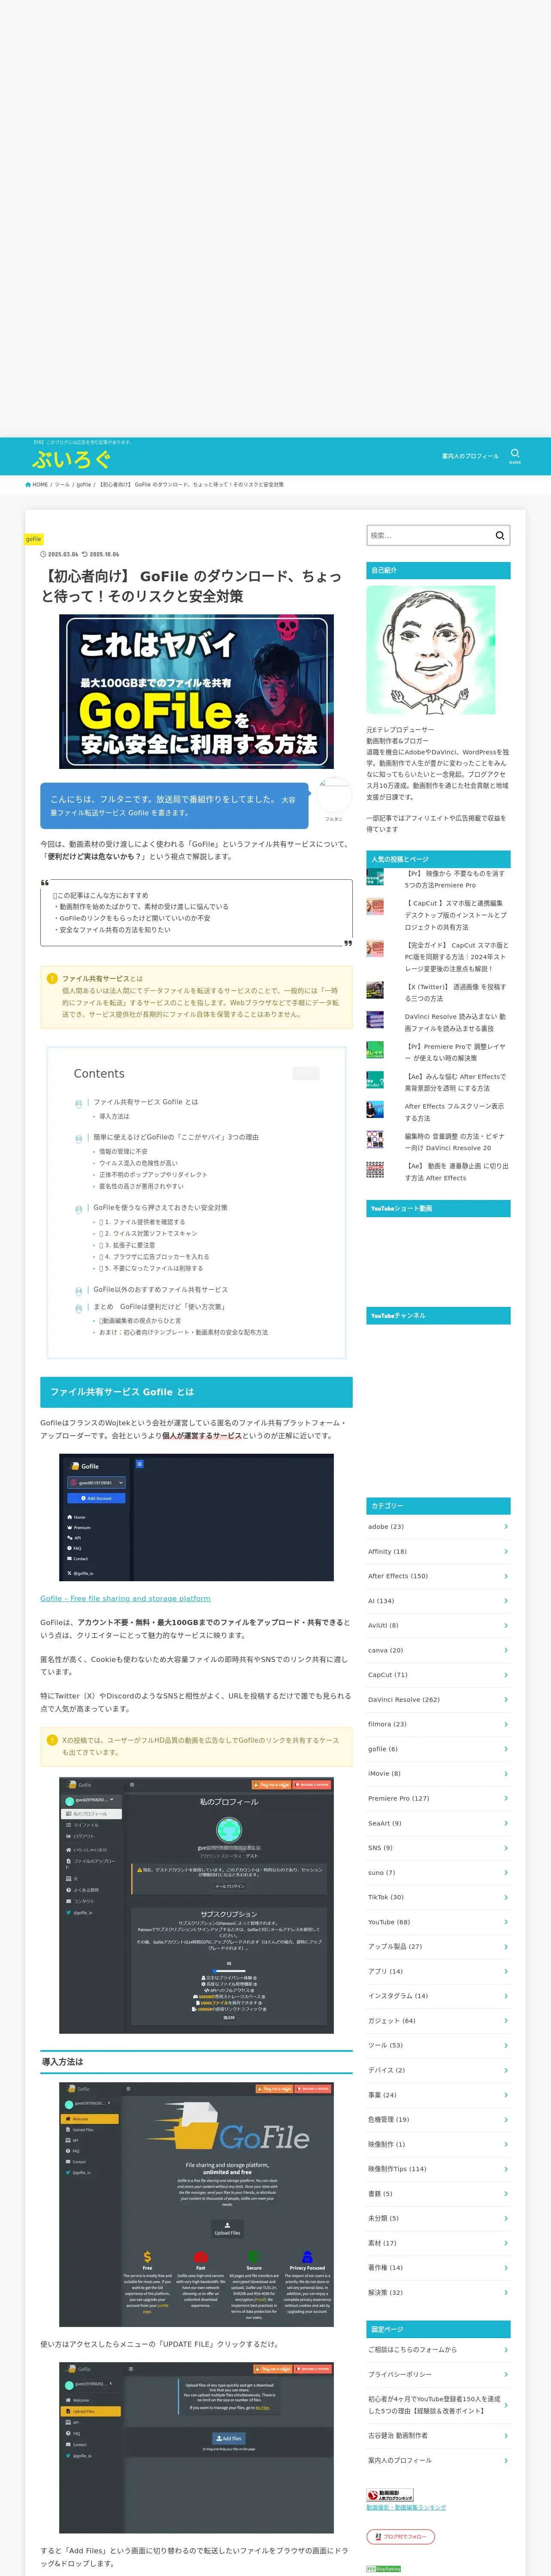This screenshot has width=551, height=2576.
Task: Click the yellow gofile category tag
Action: [x=33, y=539]
